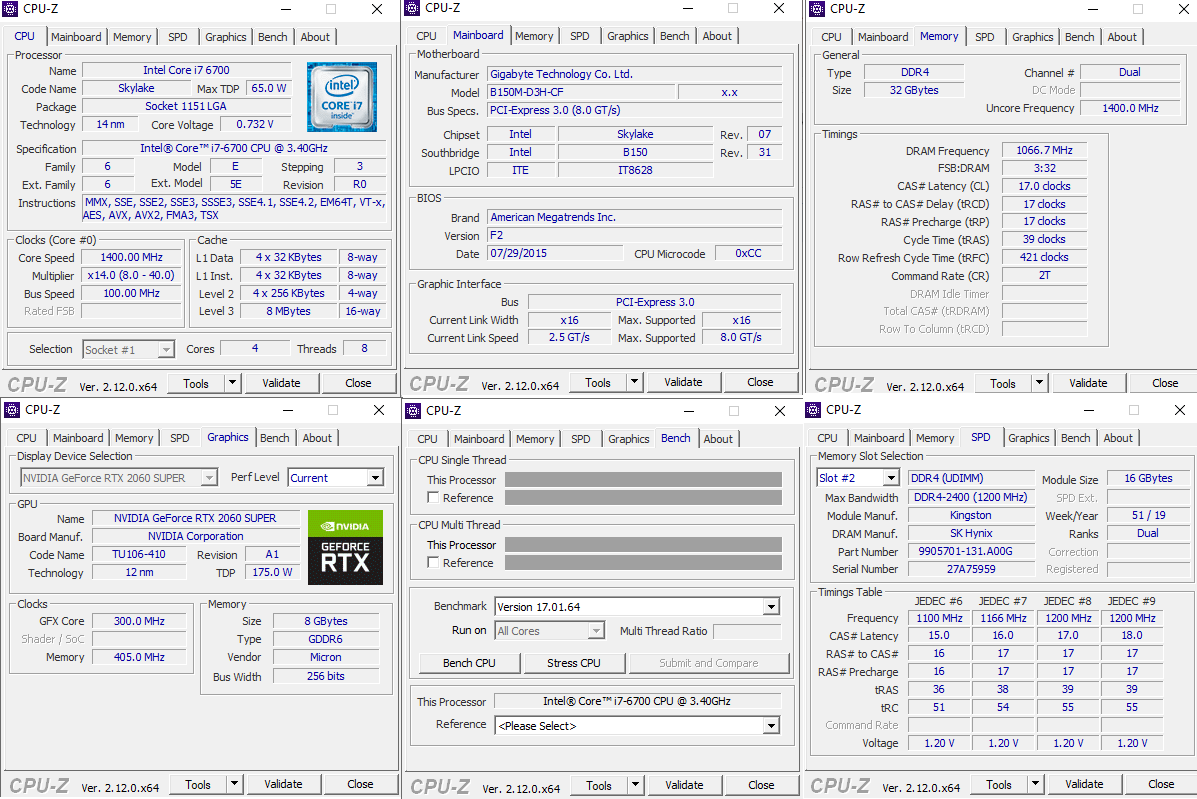Click the CPU-Z app icon in the Memory window title bar
The width and height of the screenshot is (1197, 799).
(x=817, y=8)
